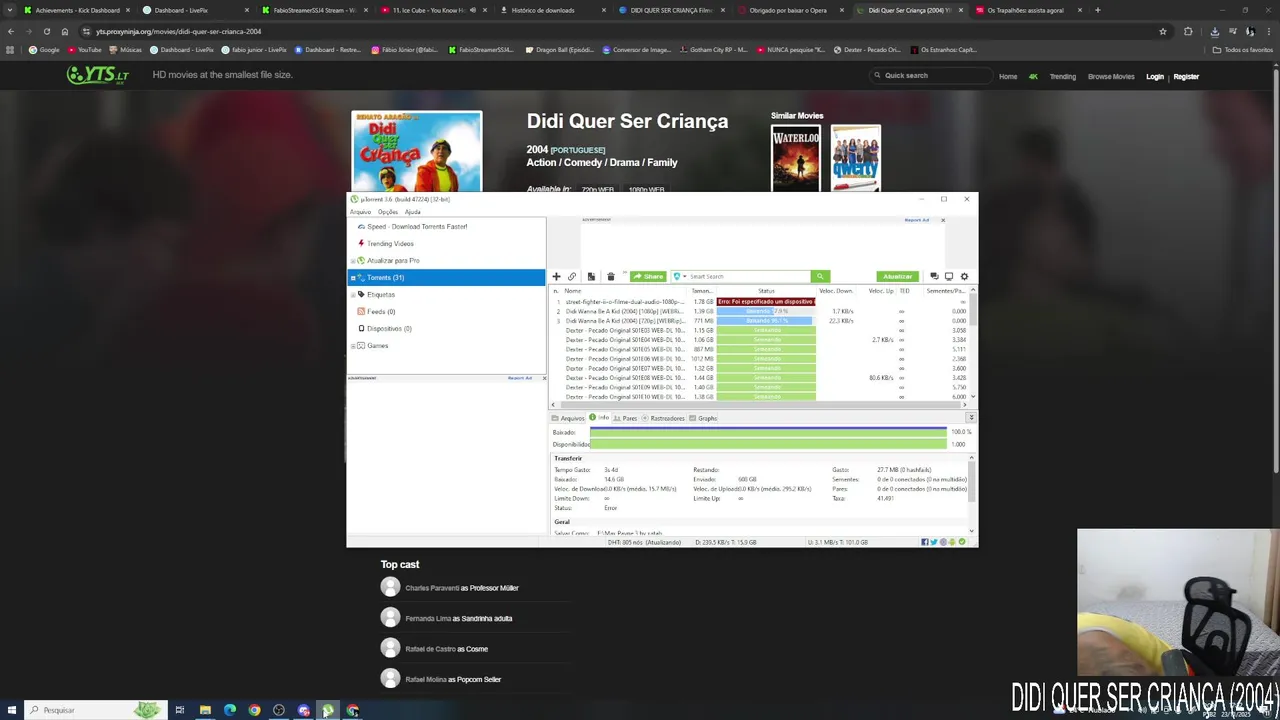This screenshot has height=720, width=1280.
Task: Collapse the Torrents (31) tree node
Action: [x=352, y=278]
